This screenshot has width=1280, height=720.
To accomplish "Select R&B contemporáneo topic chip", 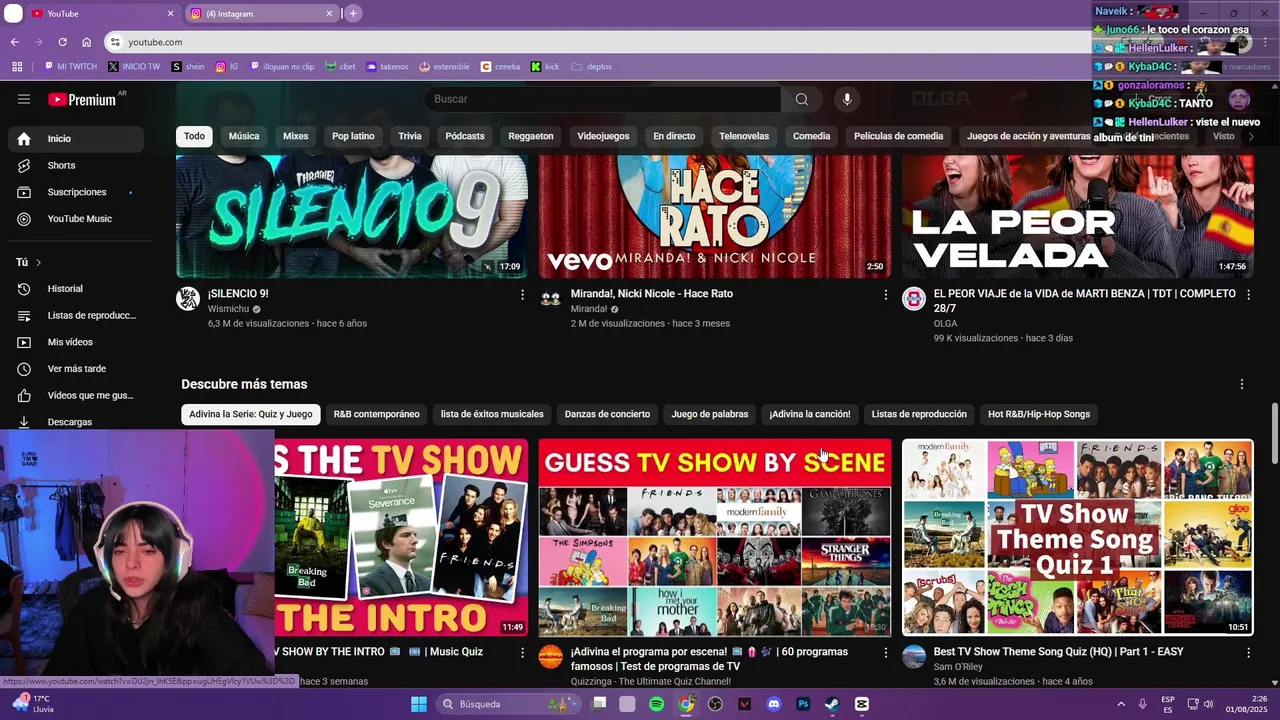I will [x=376, y=414].
